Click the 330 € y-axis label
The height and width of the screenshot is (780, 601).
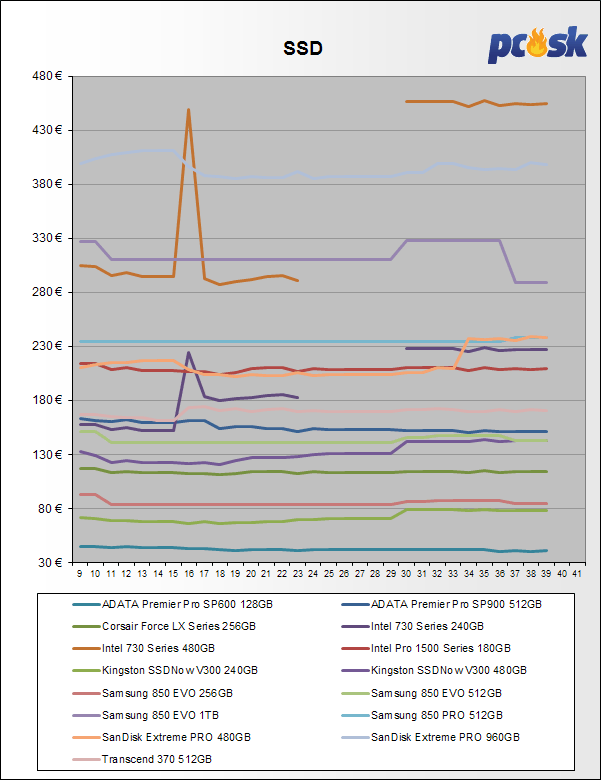[x=47, y=238]
